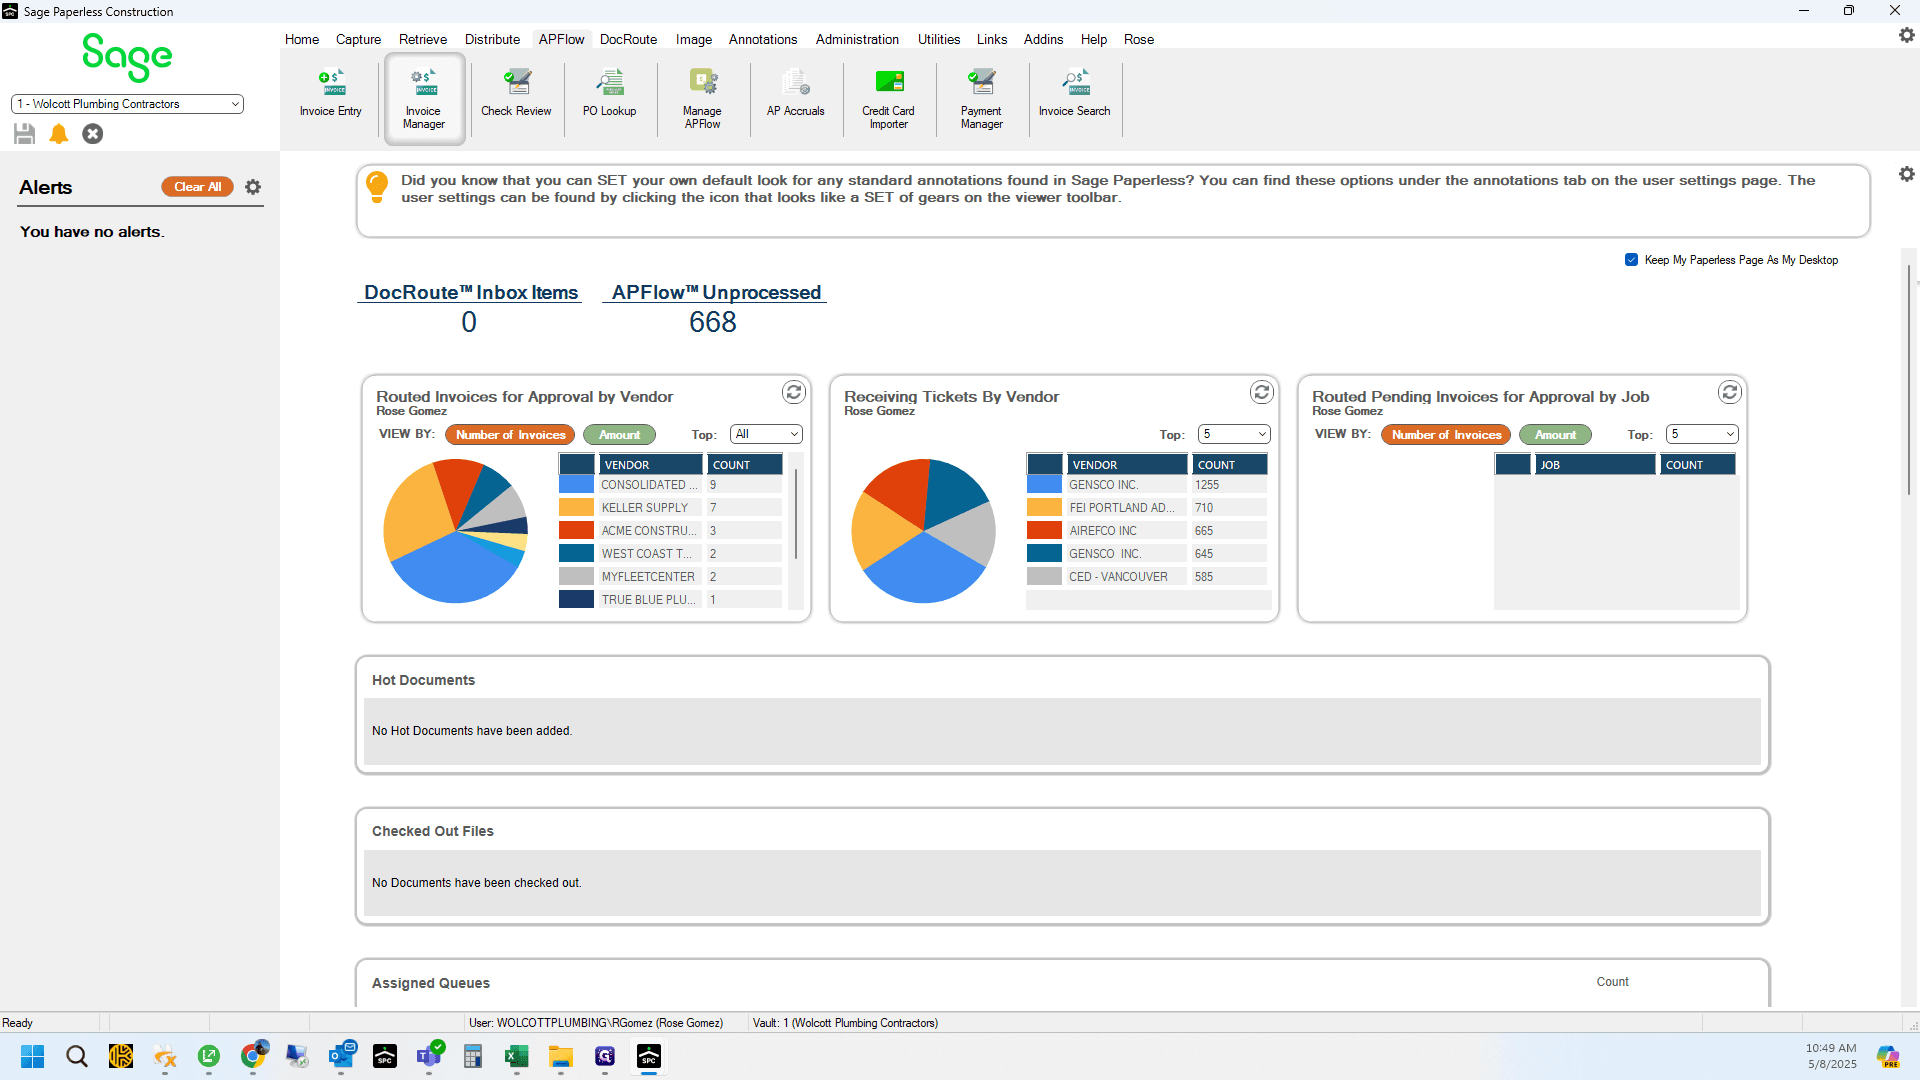
Task: Open the dashboard settings gear beside the tip
Action: tap(1906, 174)
